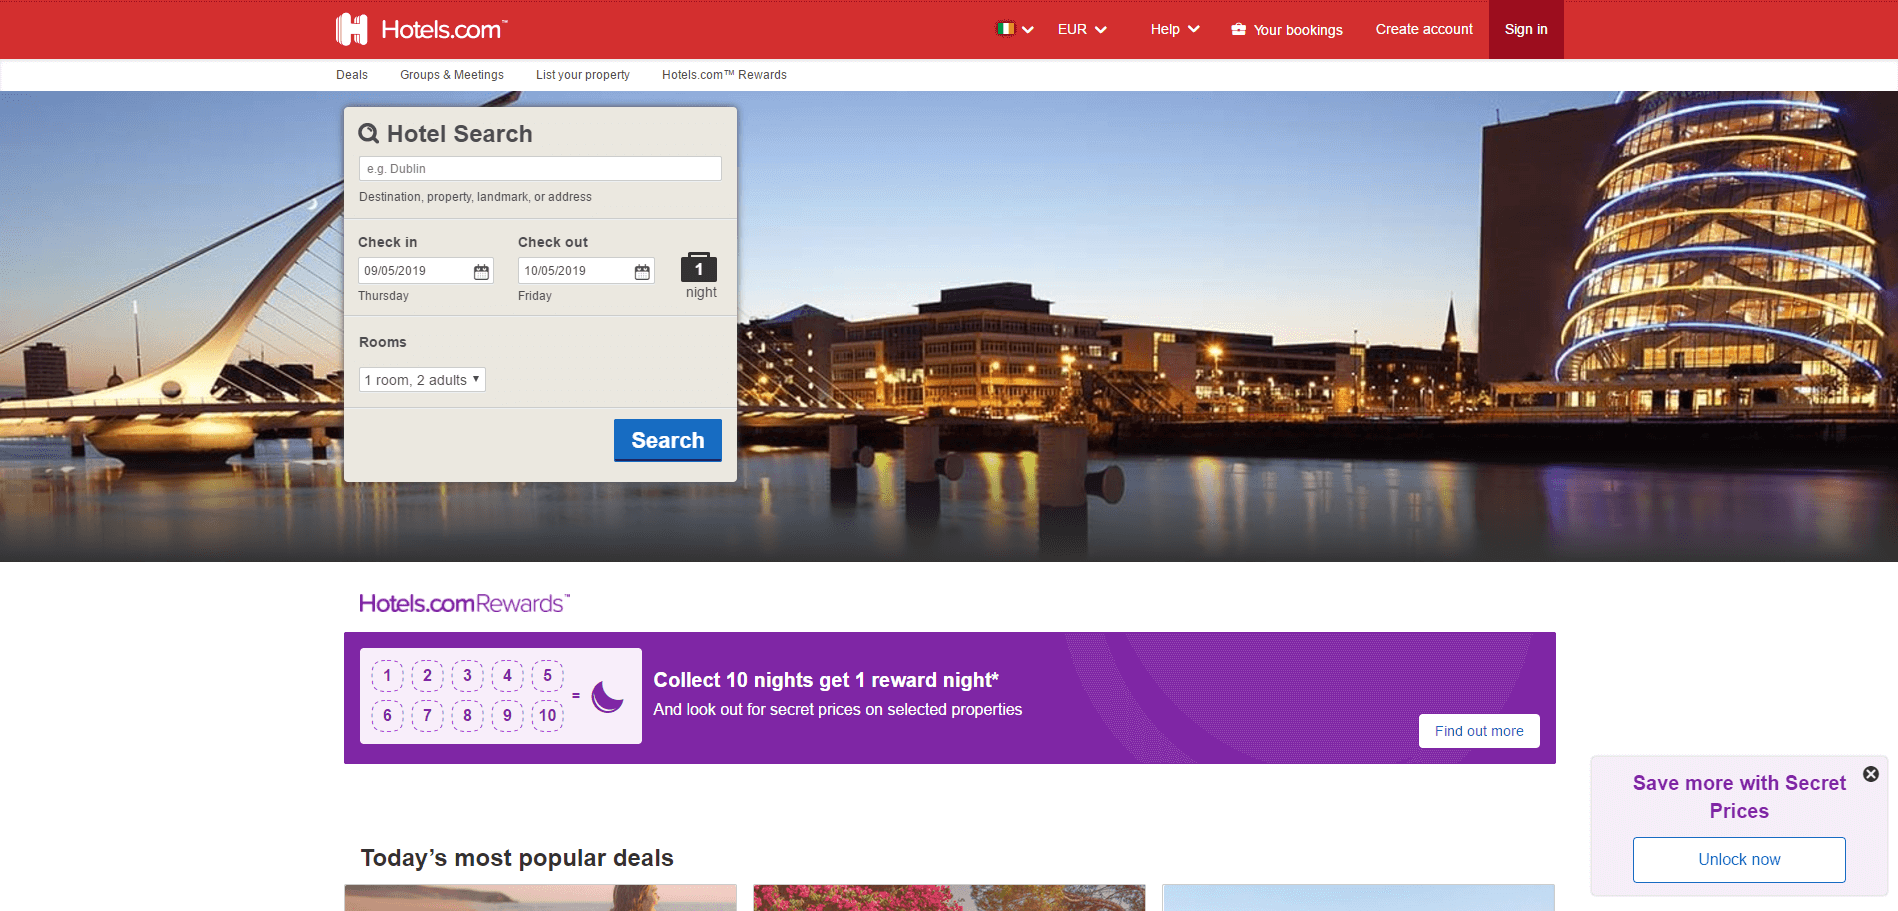Click the blue Search button
Viewport: 1898px width, 911px height.
pyautogui.click(x=668, y=440)
